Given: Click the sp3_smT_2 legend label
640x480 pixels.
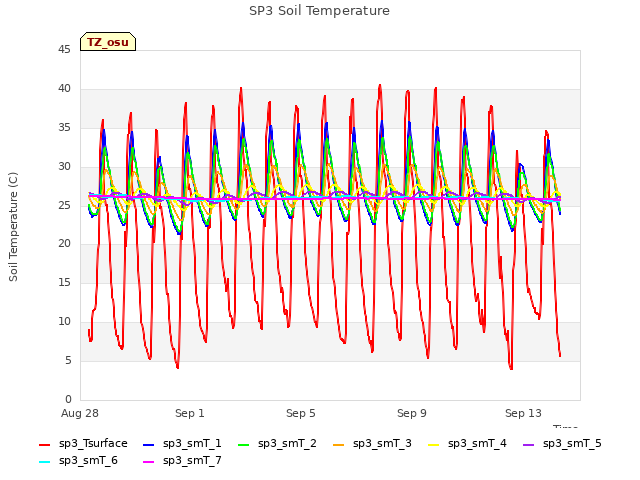Looking at the screenshot, I should (x=287, y=443).
